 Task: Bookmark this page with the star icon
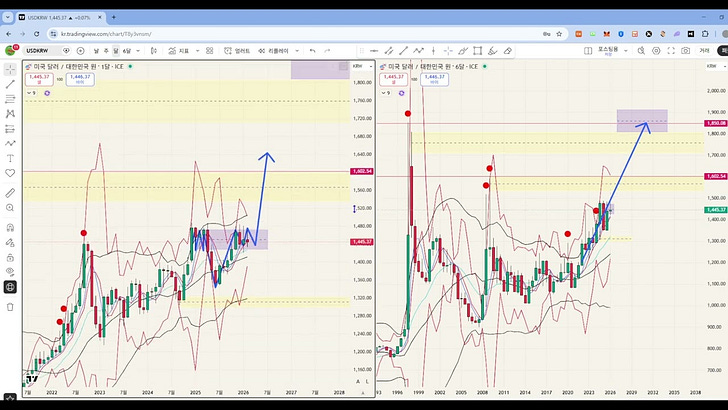pyautogui.click(x=559, y=34)
